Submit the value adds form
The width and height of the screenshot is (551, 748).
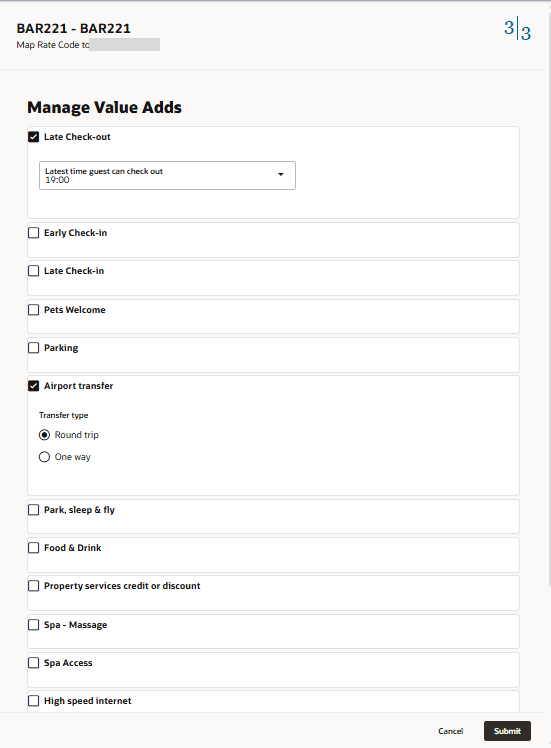507,731
